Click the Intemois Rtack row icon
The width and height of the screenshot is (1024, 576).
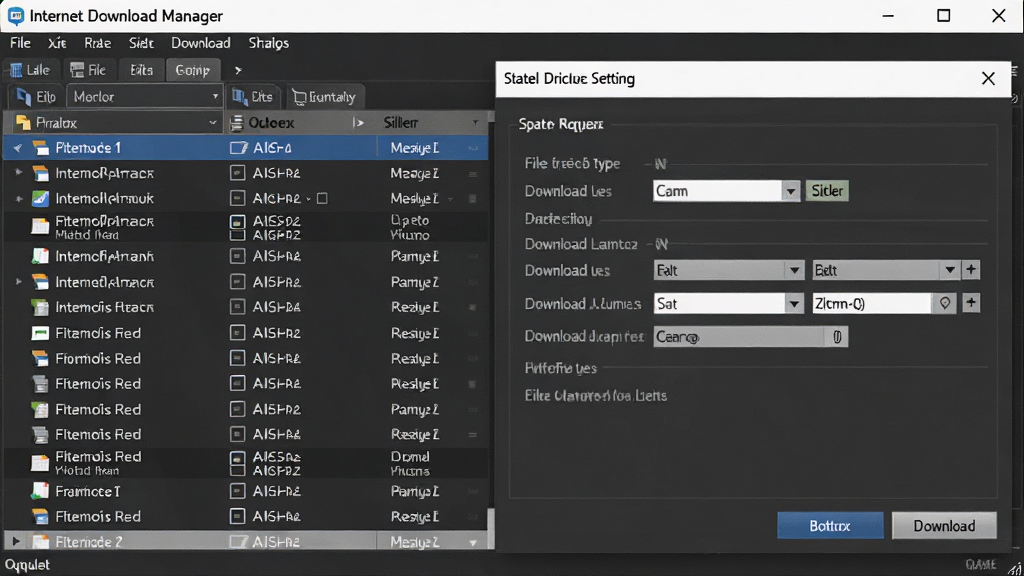40,307
